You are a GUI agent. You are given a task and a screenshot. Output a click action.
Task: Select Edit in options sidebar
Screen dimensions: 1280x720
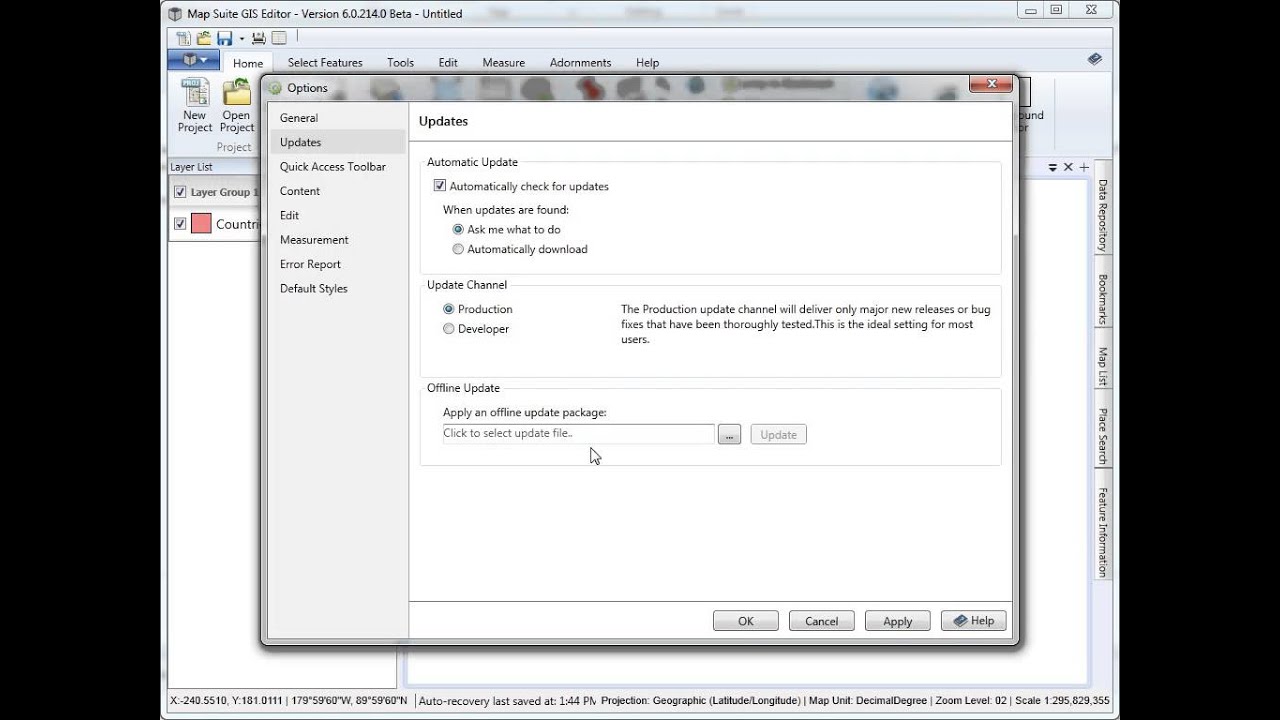coord(338,215)
